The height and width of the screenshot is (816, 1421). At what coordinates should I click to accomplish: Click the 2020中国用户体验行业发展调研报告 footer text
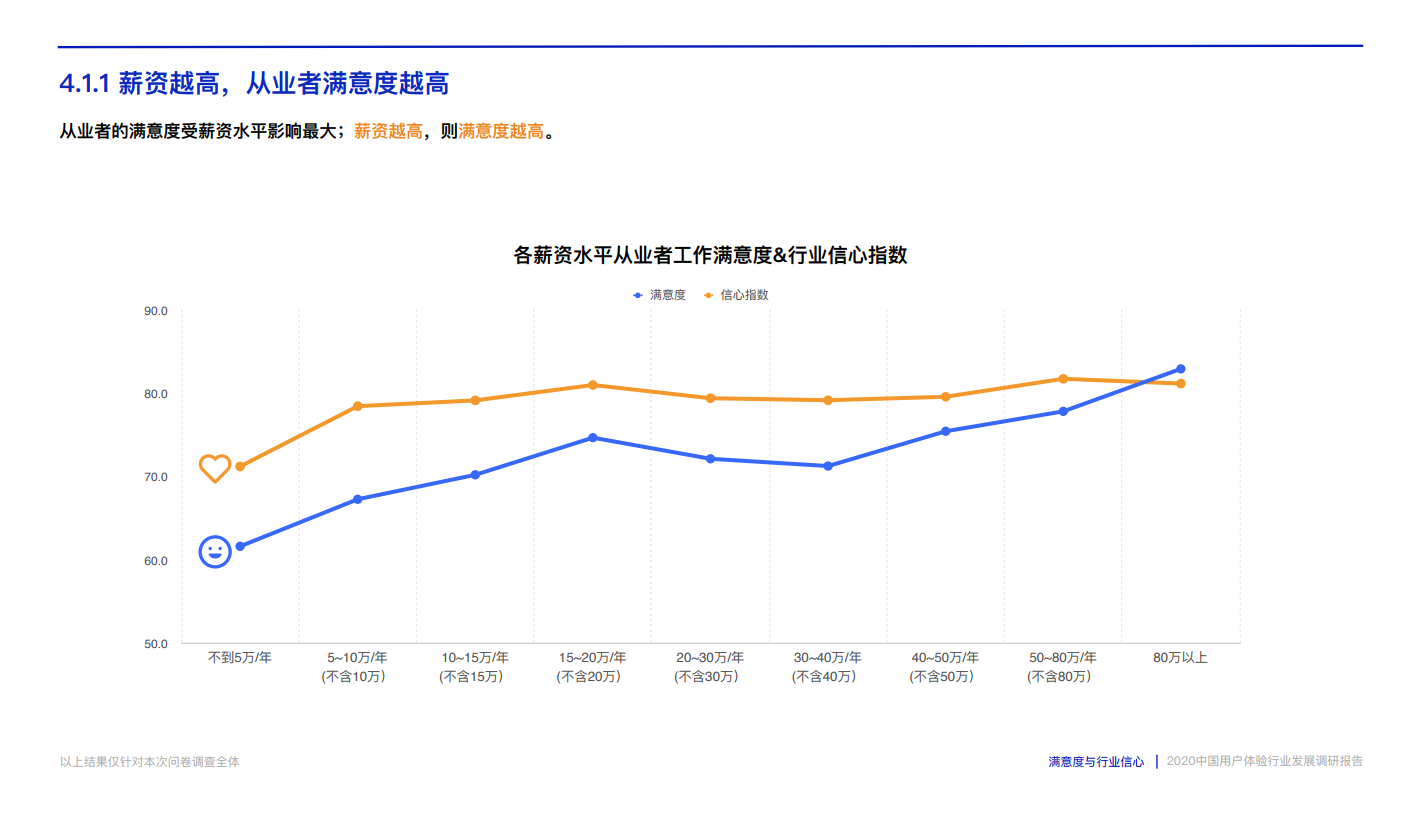point(1265,761)
